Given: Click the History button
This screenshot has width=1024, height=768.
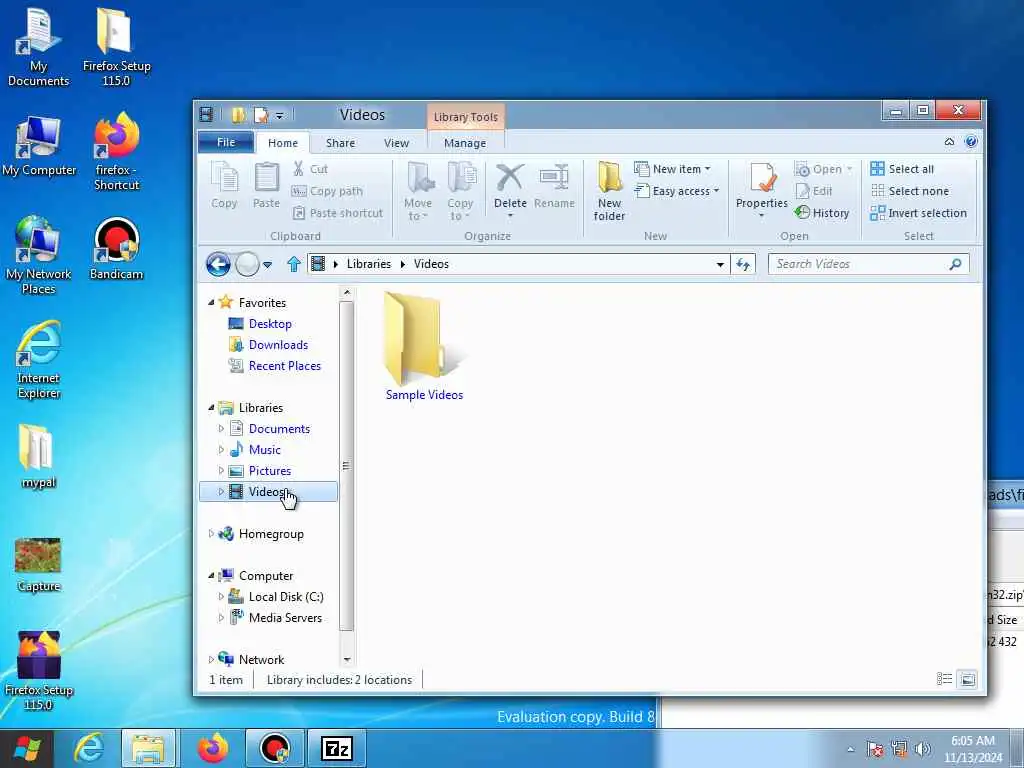Looking at the screenshot, I should 822,213.
